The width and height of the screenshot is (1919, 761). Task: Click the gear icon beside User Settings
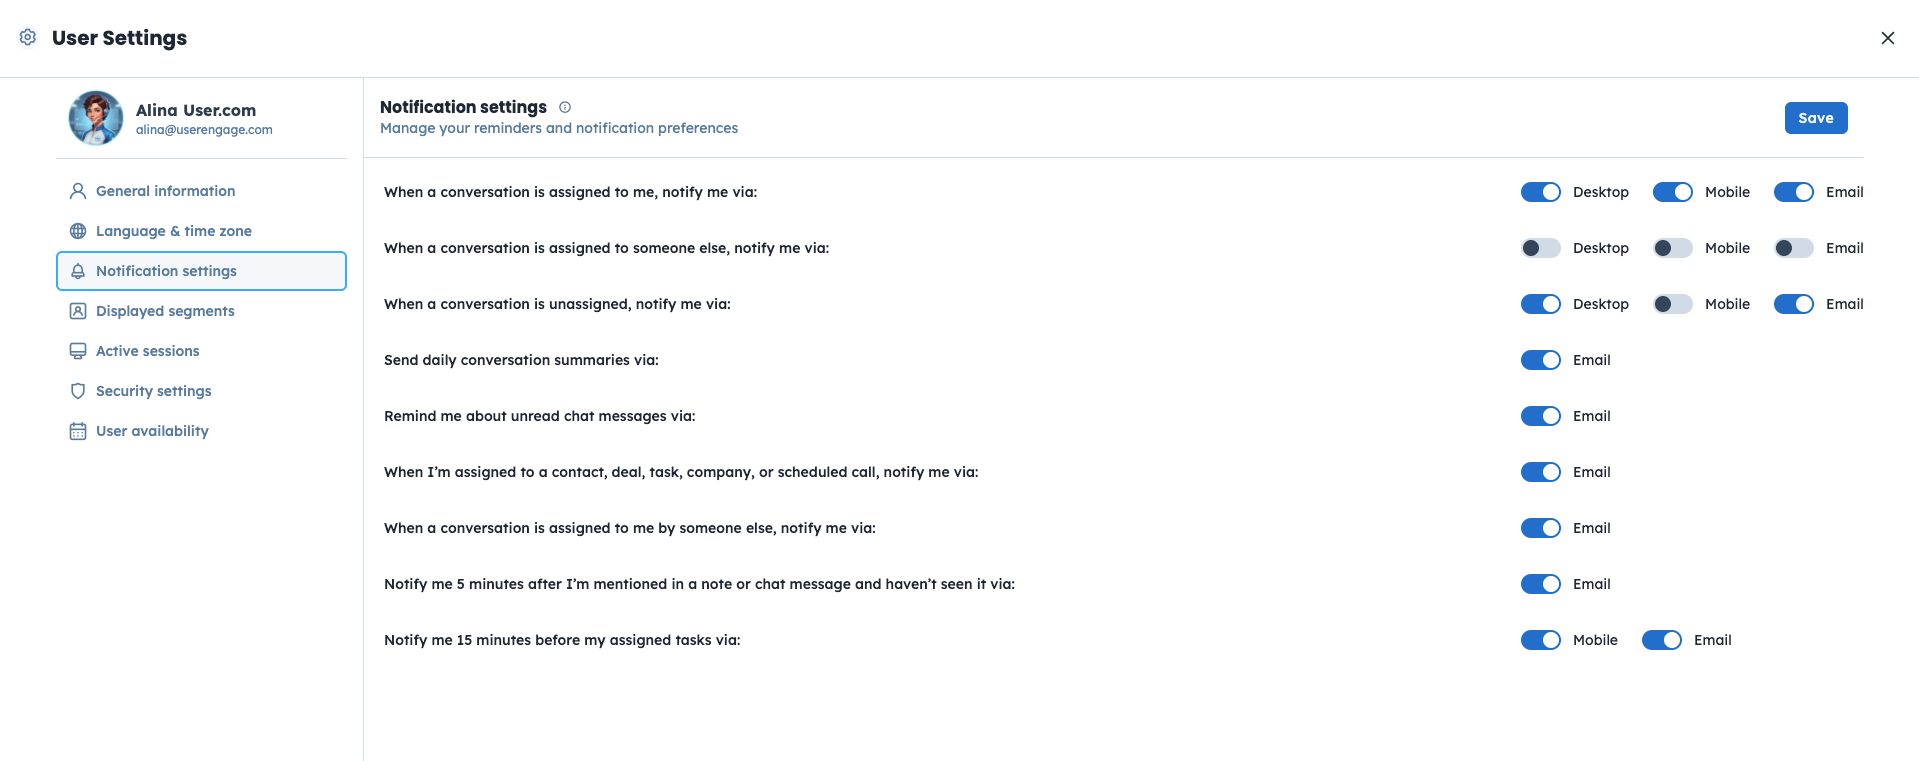pos(28,37)
